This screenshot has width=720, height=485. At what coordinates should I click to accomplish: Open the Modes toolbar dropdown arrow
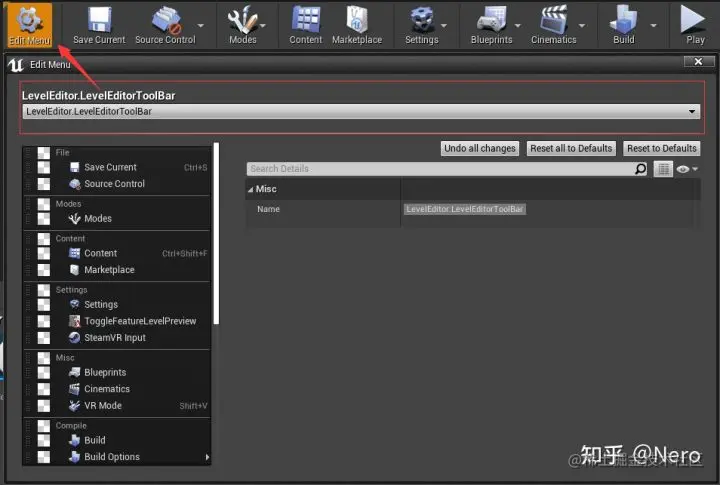263,26
